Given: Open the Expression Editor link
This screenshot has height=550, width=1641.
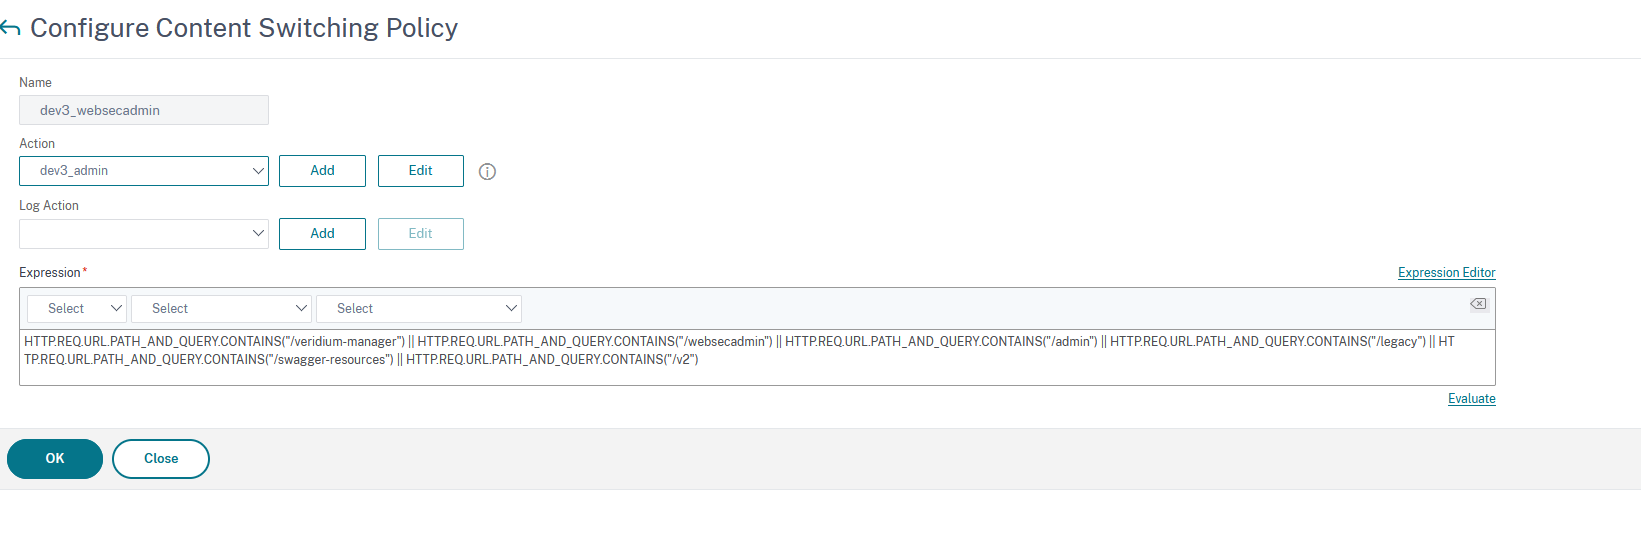Looking at the screenshot, I should click(1446, 273).
